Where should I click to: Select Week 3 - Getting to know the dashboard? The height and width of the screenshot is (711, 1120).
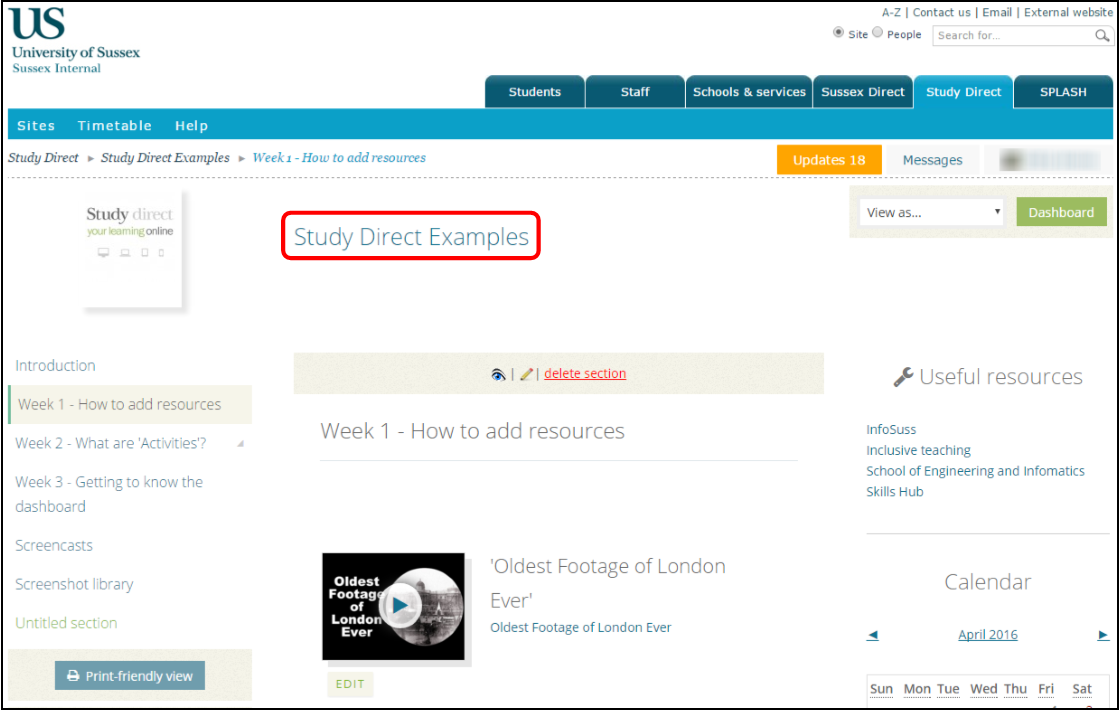pyautogui.click(x=109, y=494)
